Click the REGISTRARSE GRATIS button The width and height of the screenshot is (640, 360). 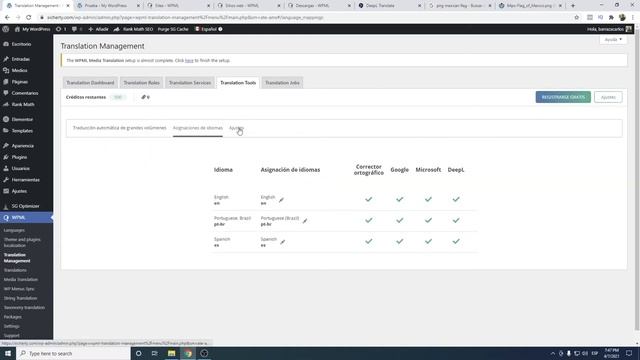(x=563, y=97)
